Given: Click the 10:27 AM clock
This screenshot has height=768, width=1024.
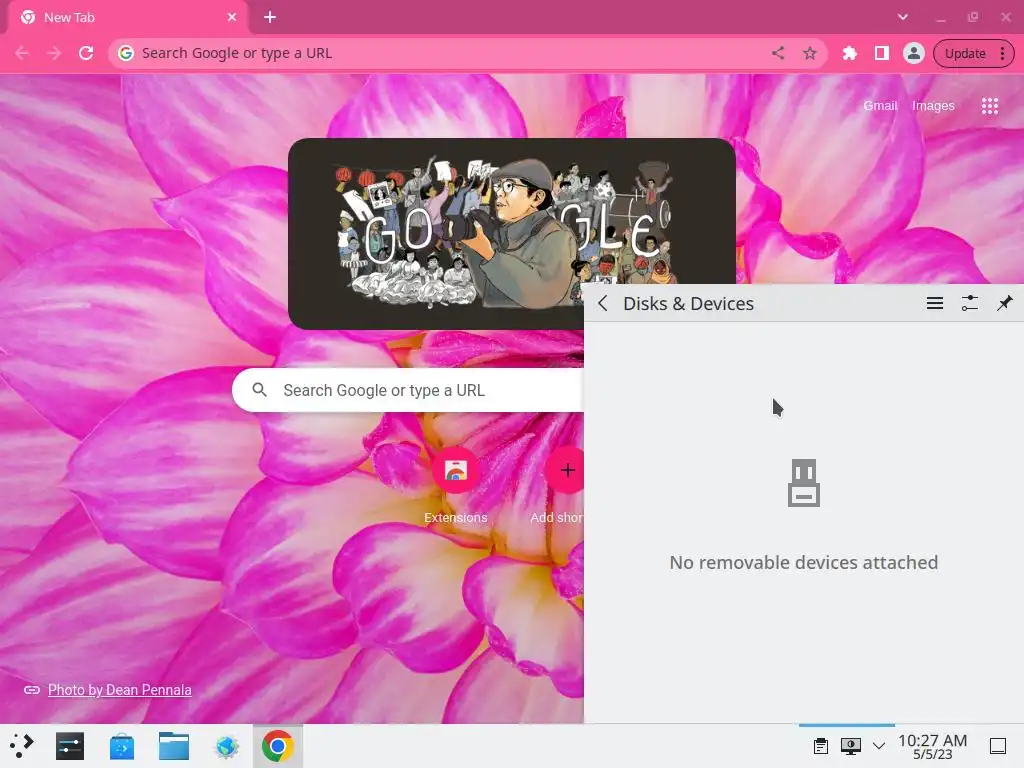Looking at the screenshot, I should pos(933,746).
